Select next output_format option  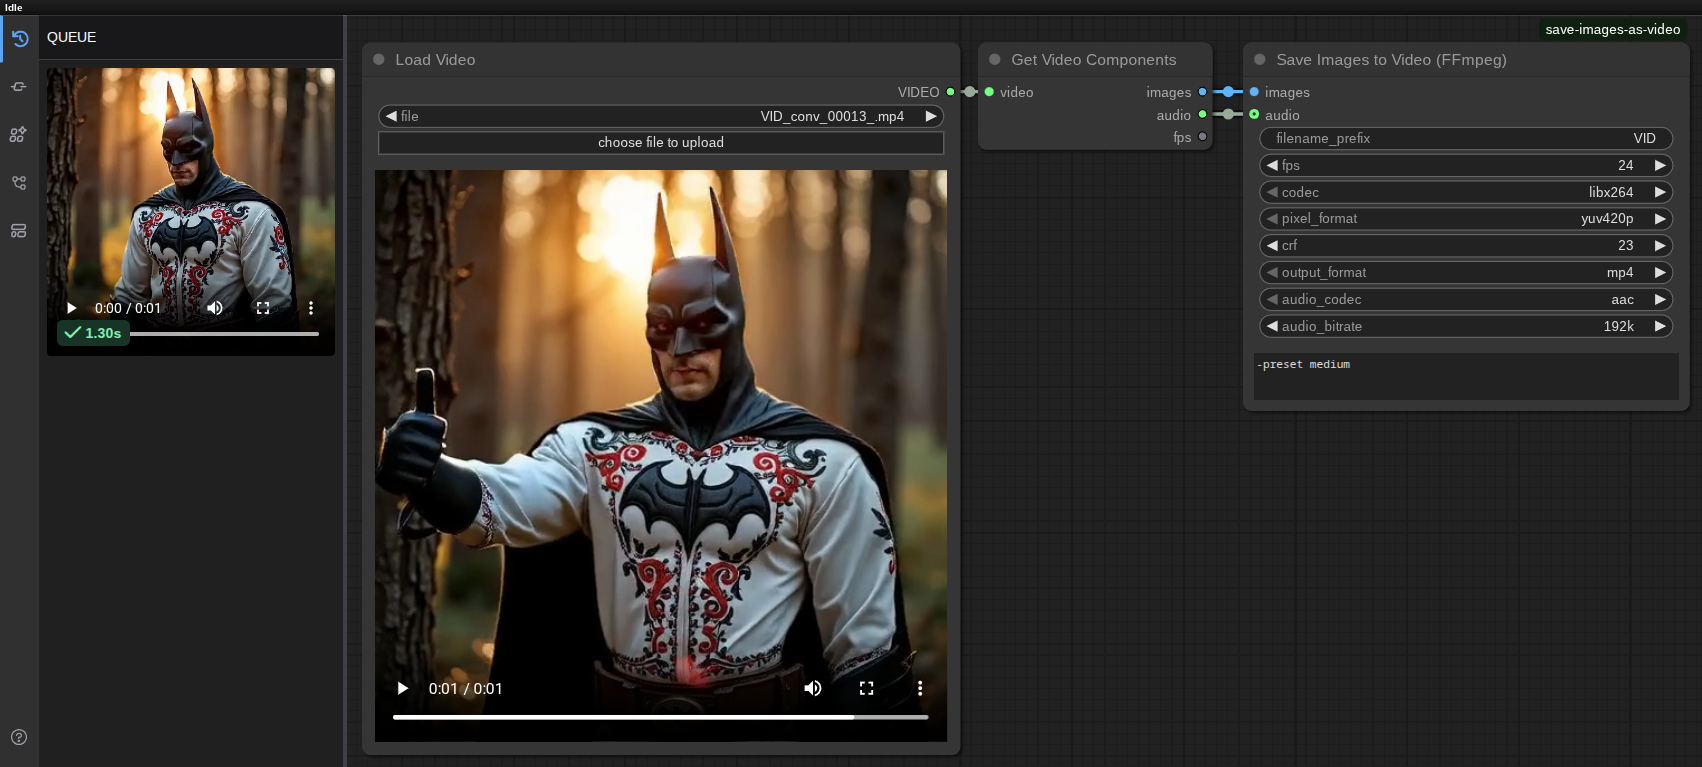click(1660, 272)
